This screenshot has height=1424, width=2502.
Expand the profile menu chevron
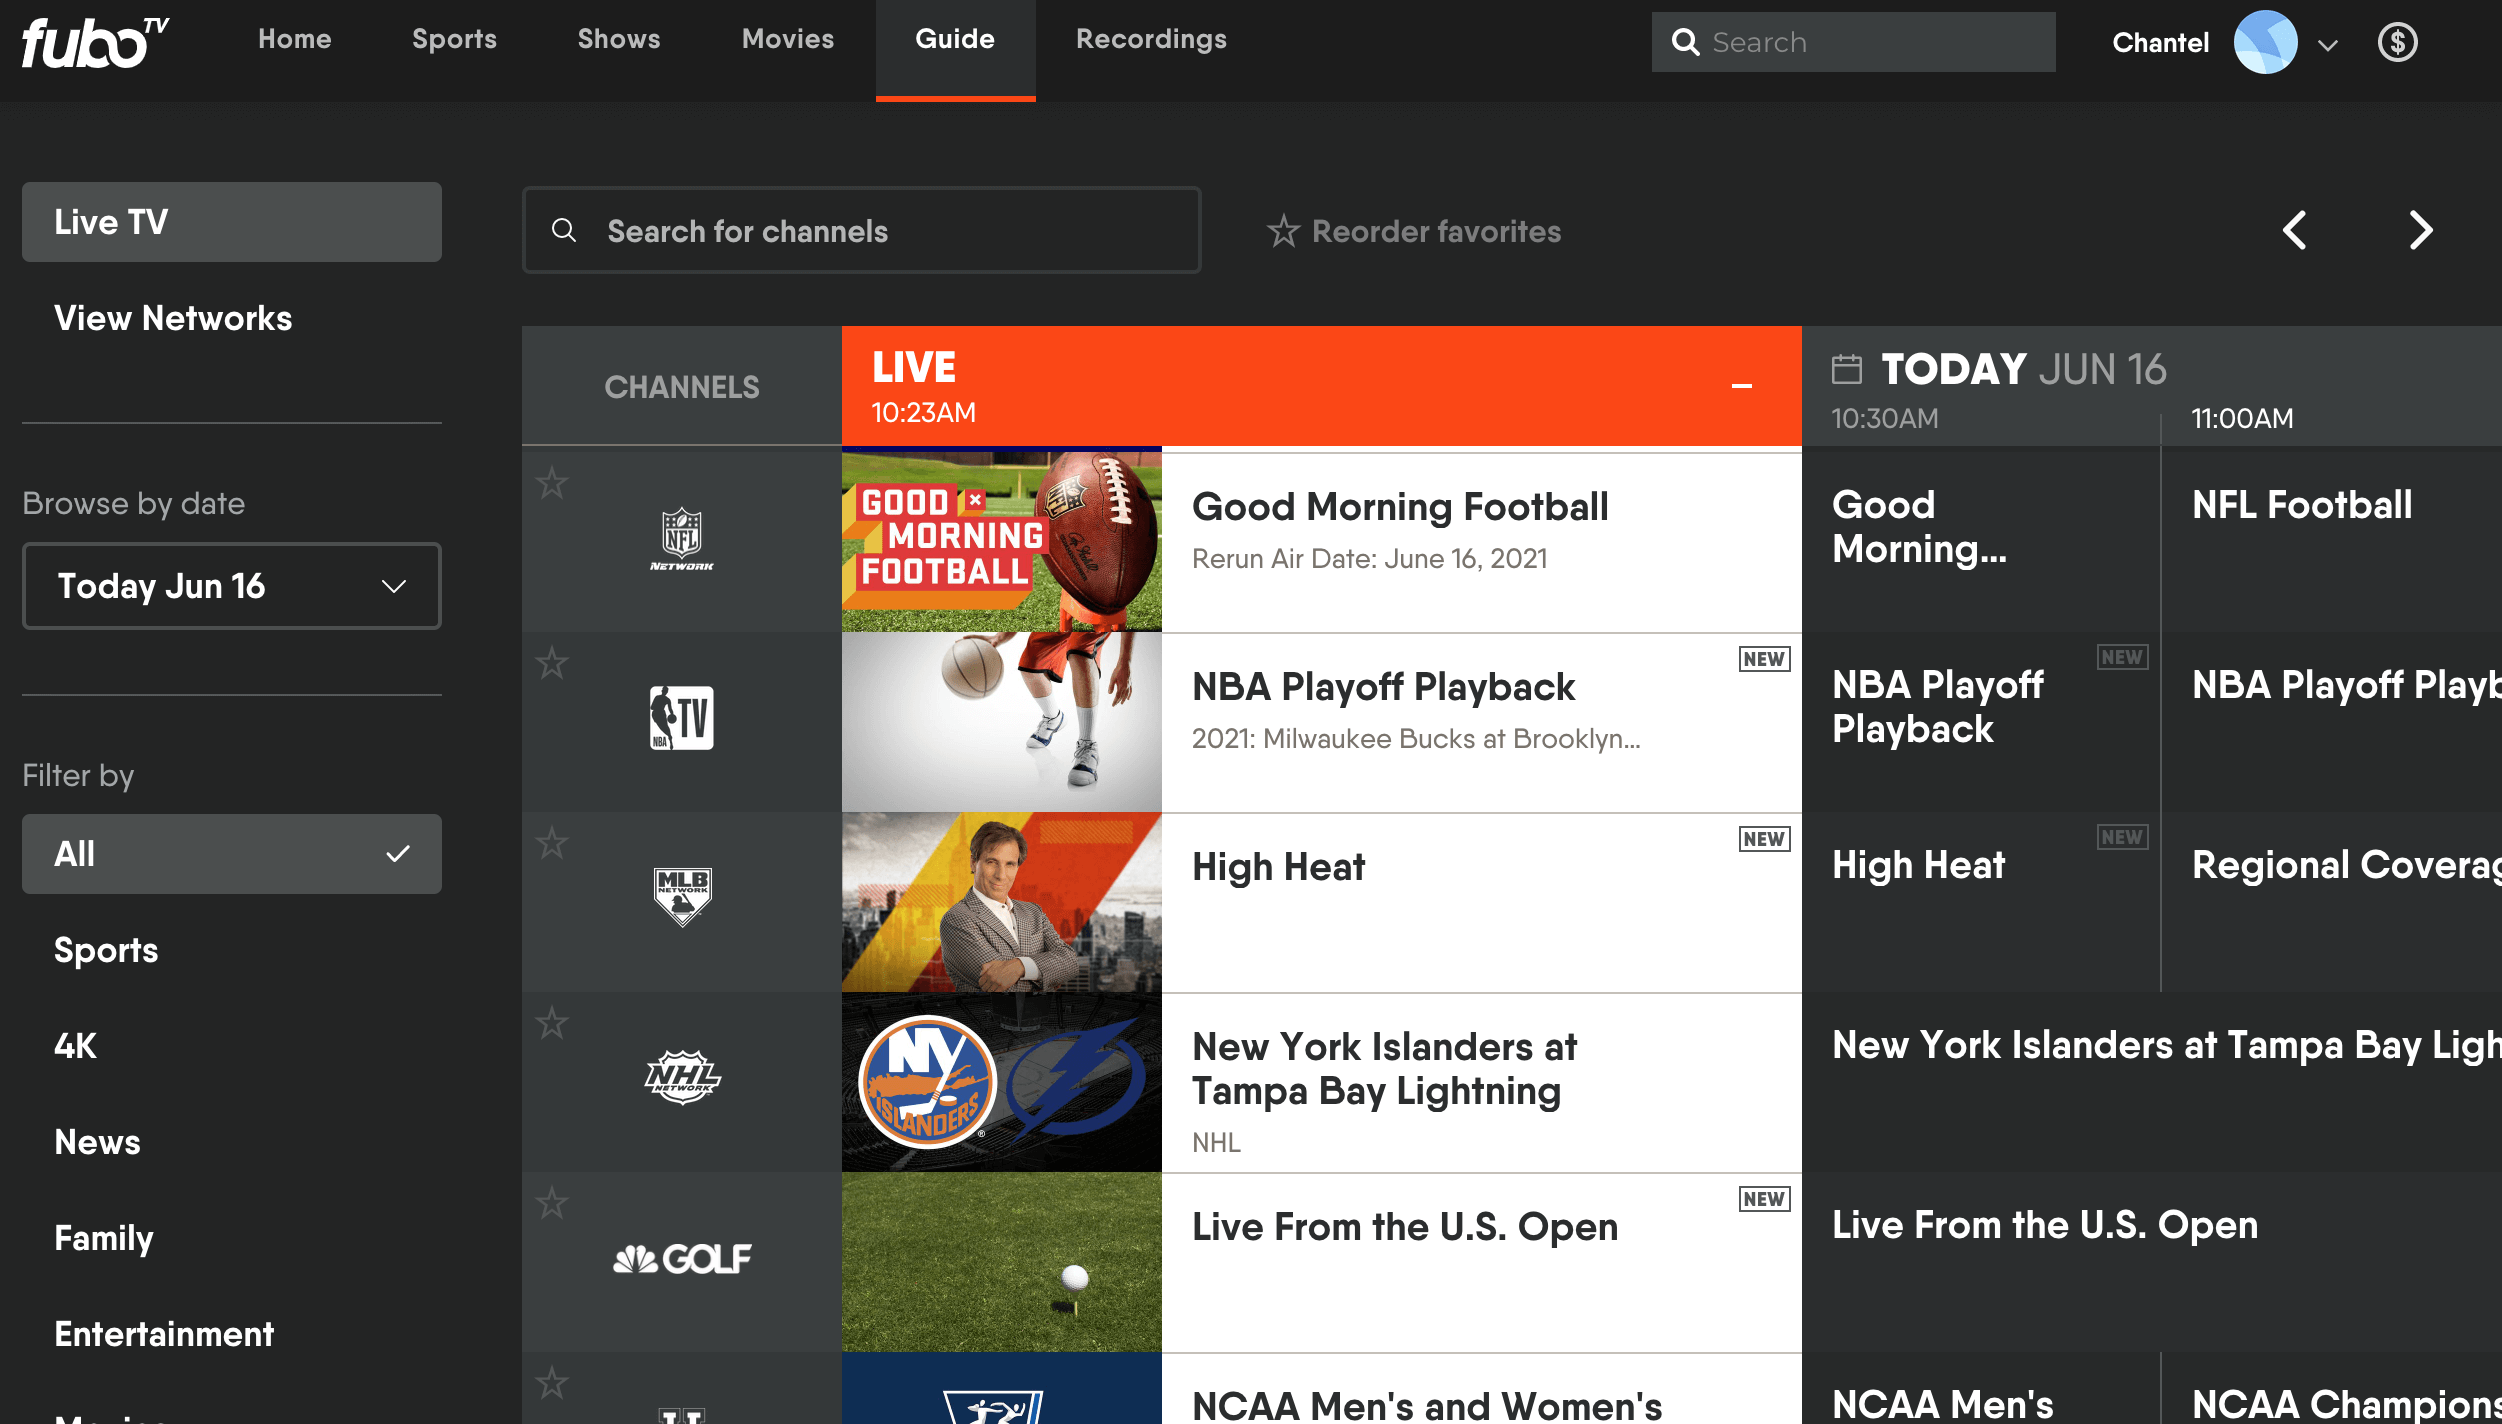[2328, 45]
